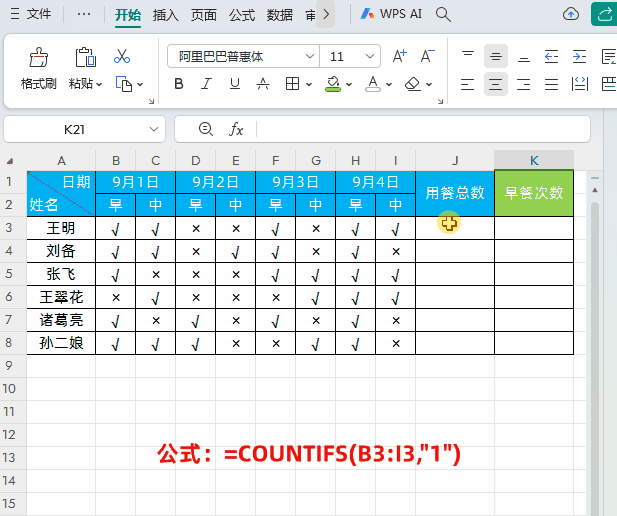Toggle center horizontal alignment
Viewport: 617px width, 516px height.
(x=496, y=84)
